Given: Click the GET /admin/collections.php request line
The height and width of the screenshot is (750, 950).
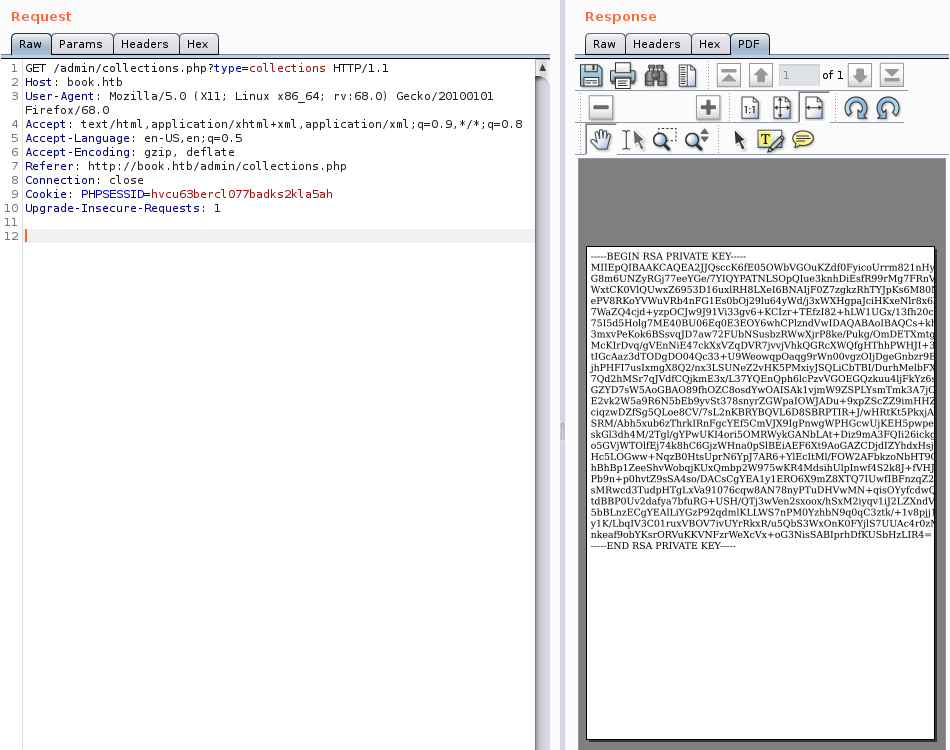Looking at the screenshot, I should click(207, 68).
